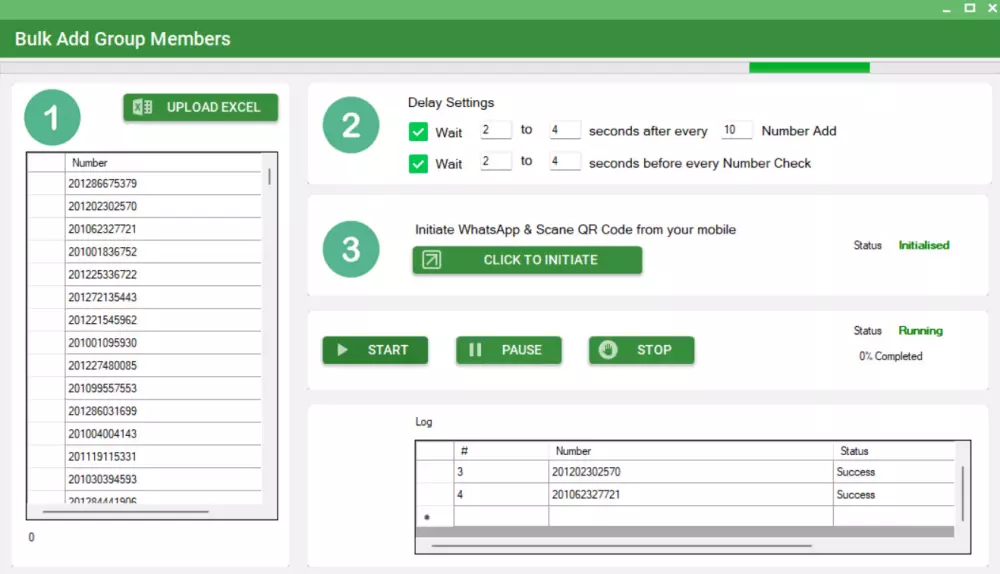The image size is (1000, 574).
Task: Click the play triangle icon on Start
Action: coord(342,350)
